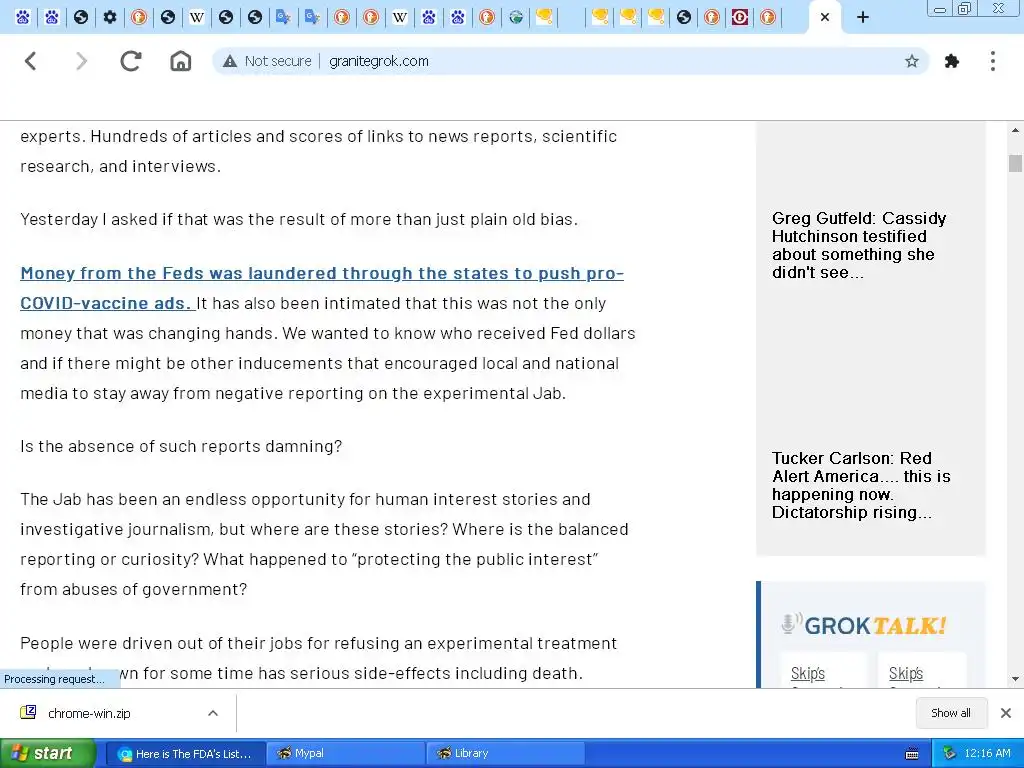The height and width of the screenshot is (768, 1024).
Task: Switch to 'Here is The FDA's List' taskbar window
Action: click(185, 754)
